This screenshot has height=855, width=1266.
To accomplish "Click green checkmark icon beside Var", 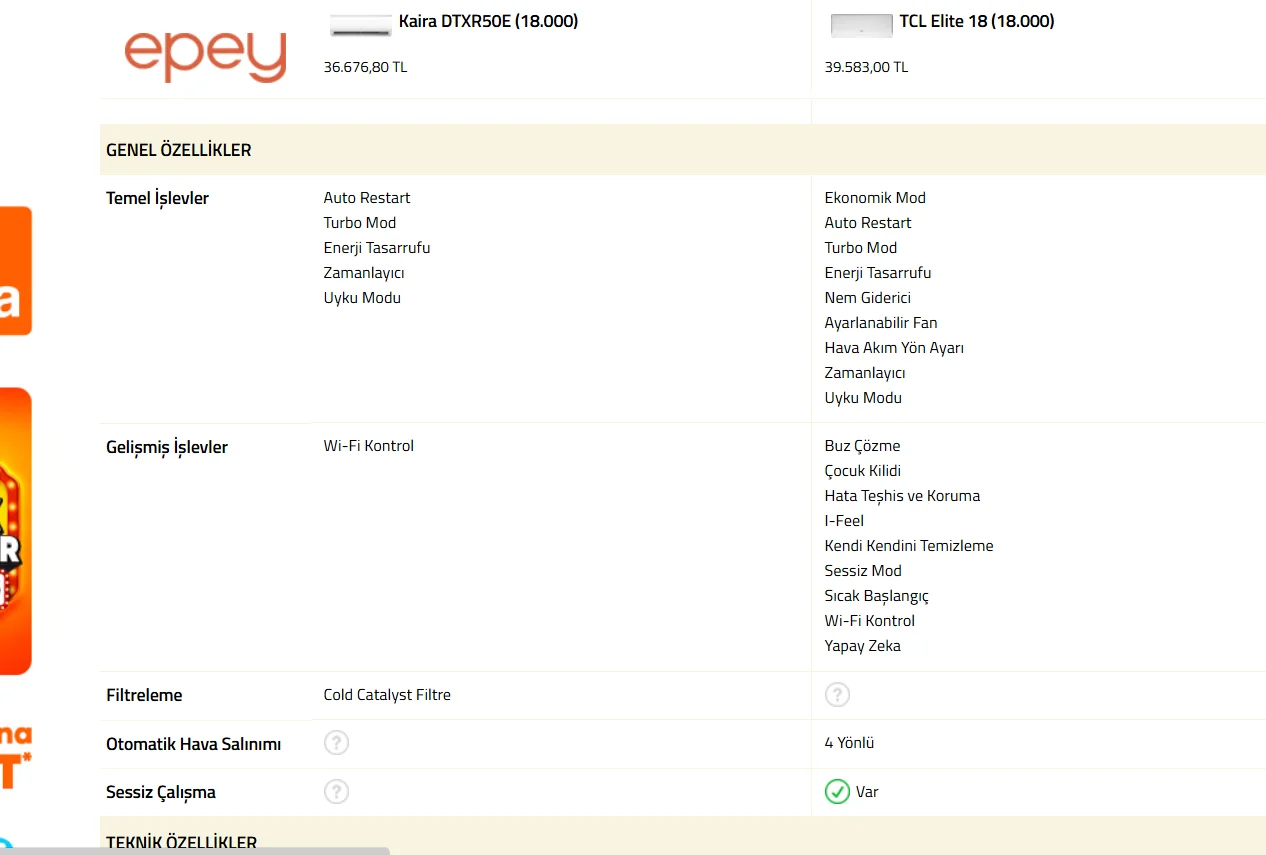I will click(837, 792).
